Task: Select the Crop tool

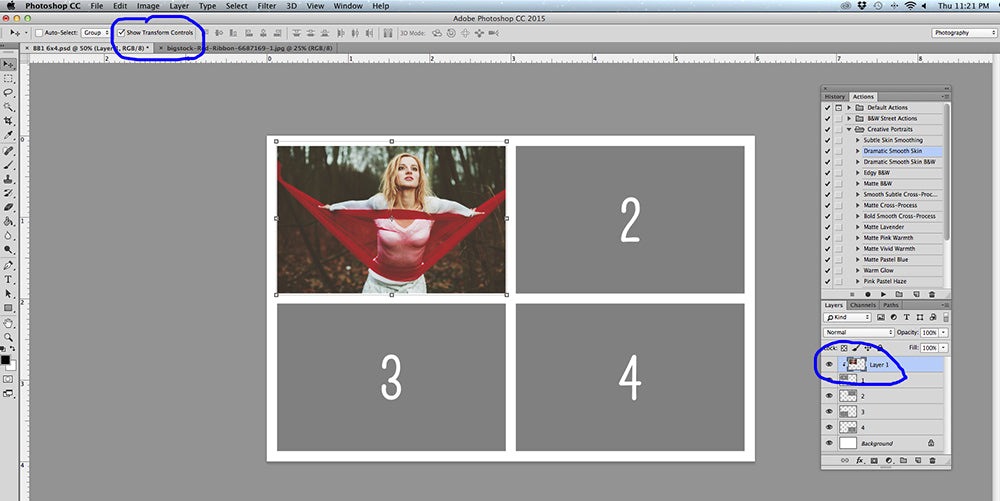Action: click(8, 120)
